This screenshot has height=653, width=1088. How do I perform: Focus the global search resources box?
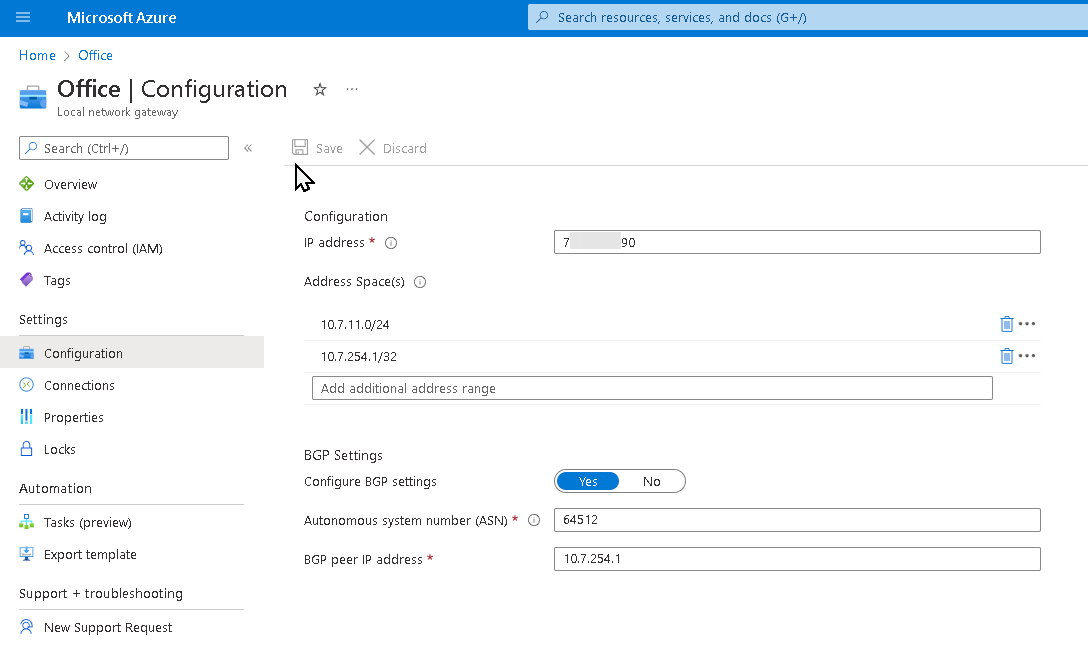pos(808,17)
